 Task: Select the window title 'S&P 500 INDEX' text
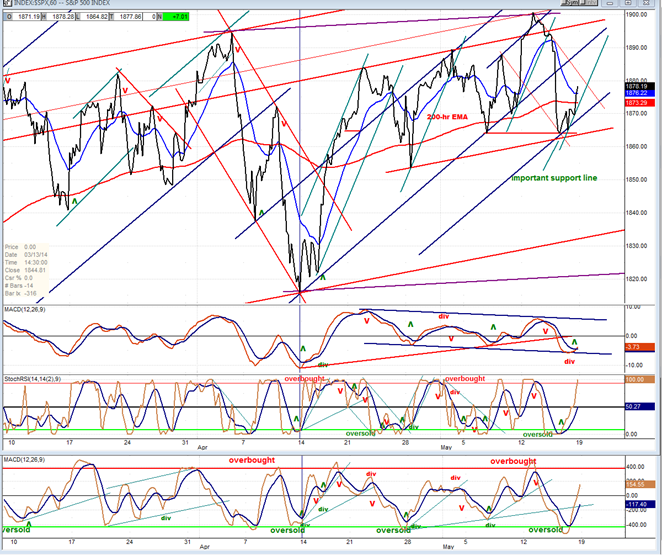(87, 3)
